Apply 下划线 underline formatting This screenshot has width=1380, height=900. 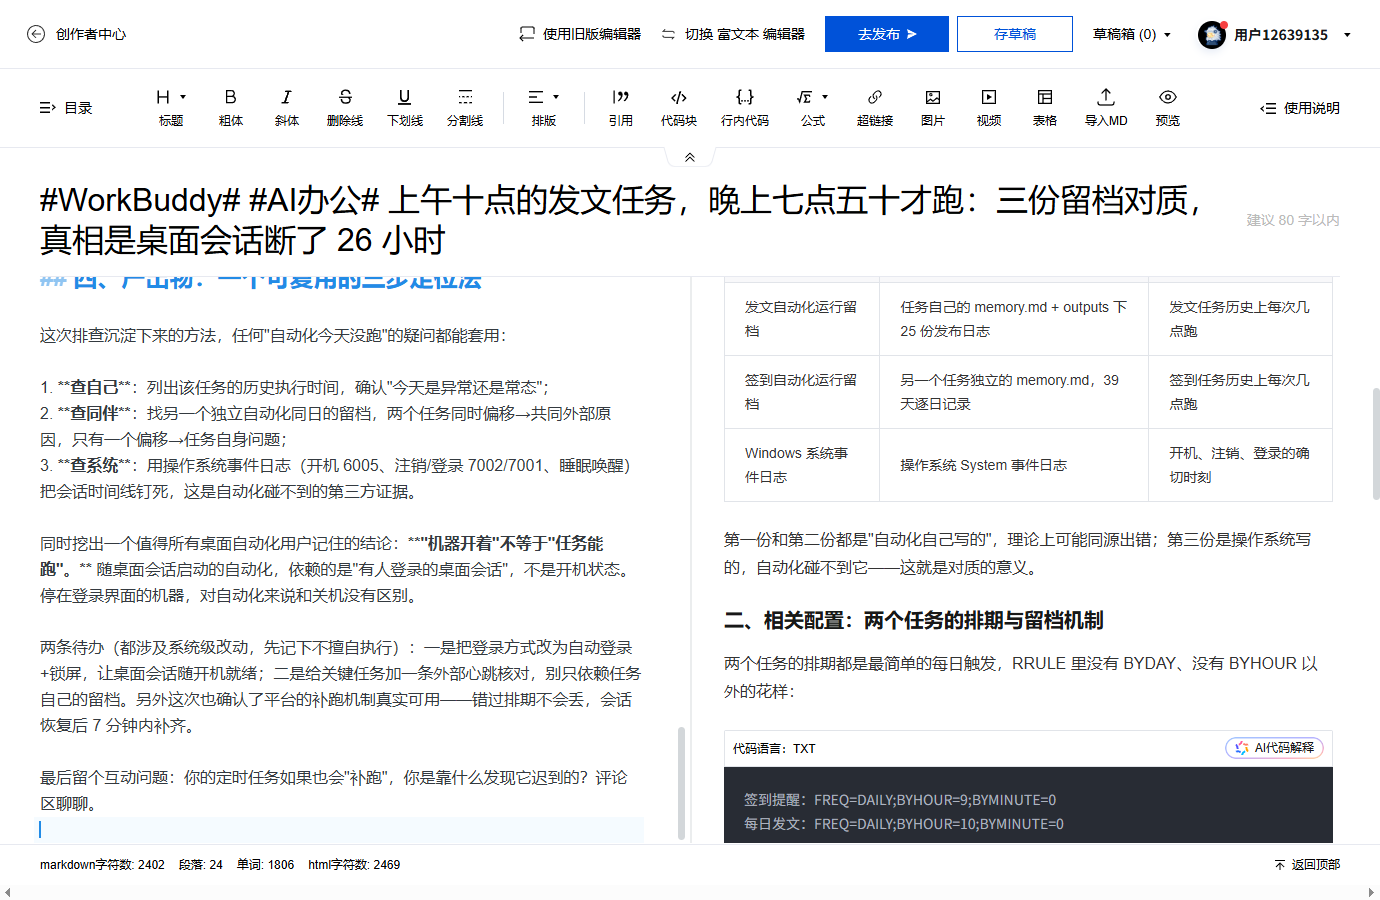pyautogui.click(x=405, y=107)
